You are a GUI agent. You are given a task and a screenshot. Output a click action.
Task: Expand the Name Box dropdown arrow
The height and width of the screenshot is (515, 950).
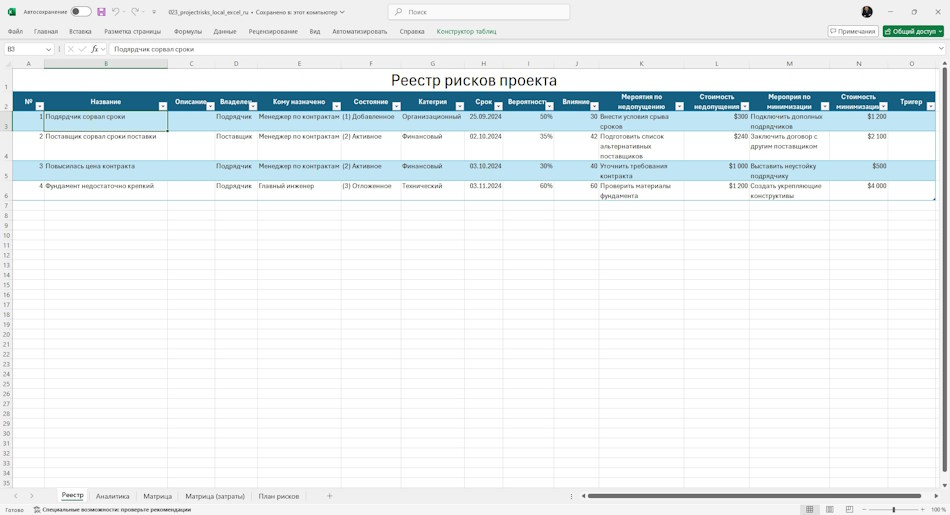pos(48,49)
